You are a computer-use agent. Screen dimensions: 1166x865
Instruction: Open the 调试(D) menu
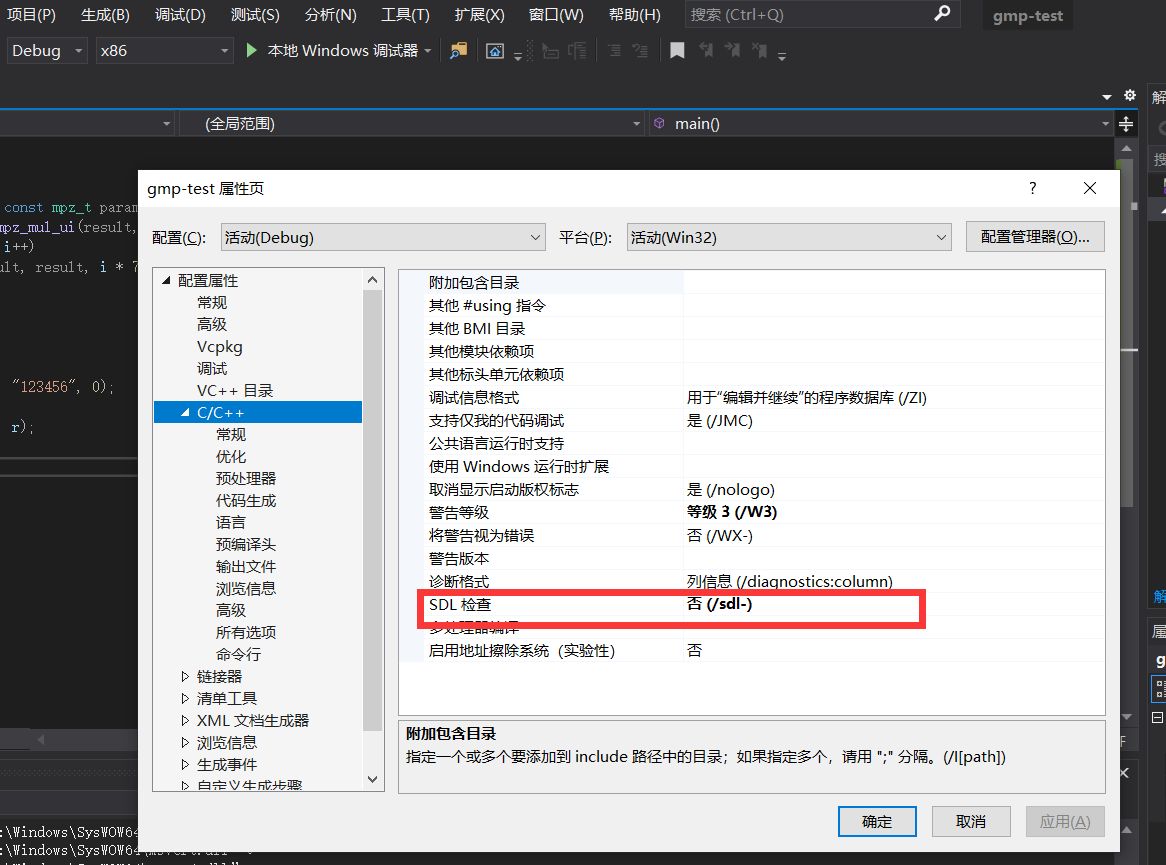(180, 15)
